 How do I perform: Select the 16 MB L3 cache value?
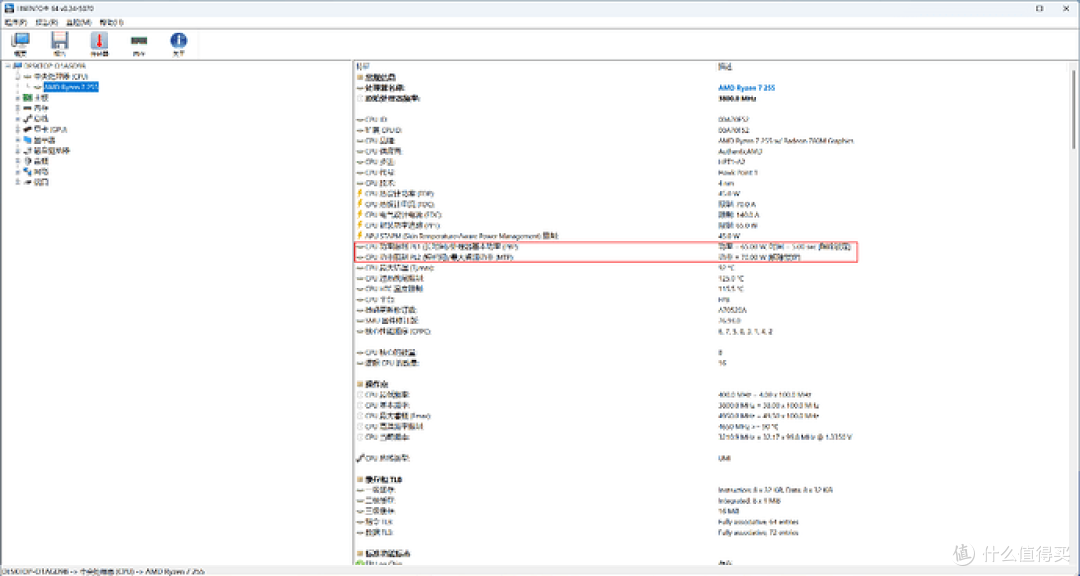[728, 511]
